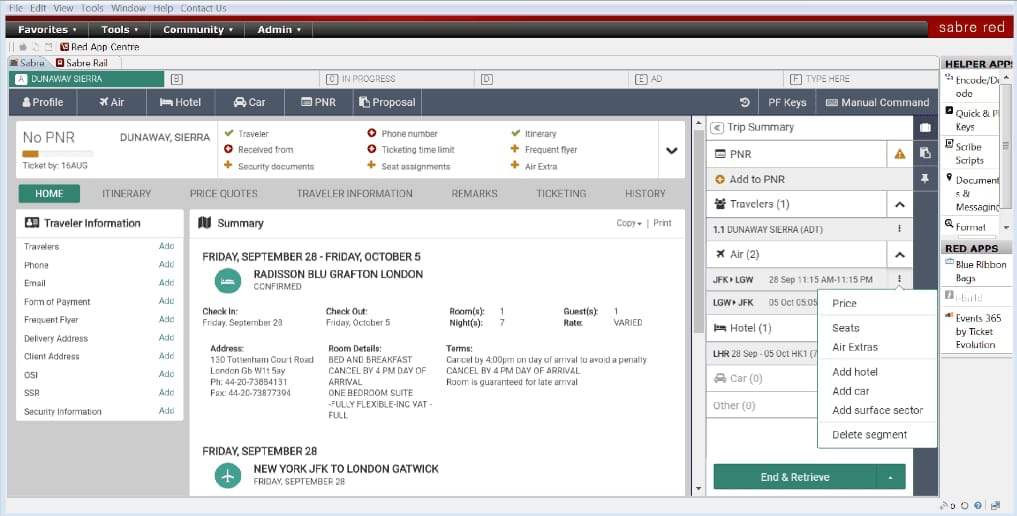Open the Air search toolbar button
This screenshot has height=516, width=1017.
click(111, 102)
